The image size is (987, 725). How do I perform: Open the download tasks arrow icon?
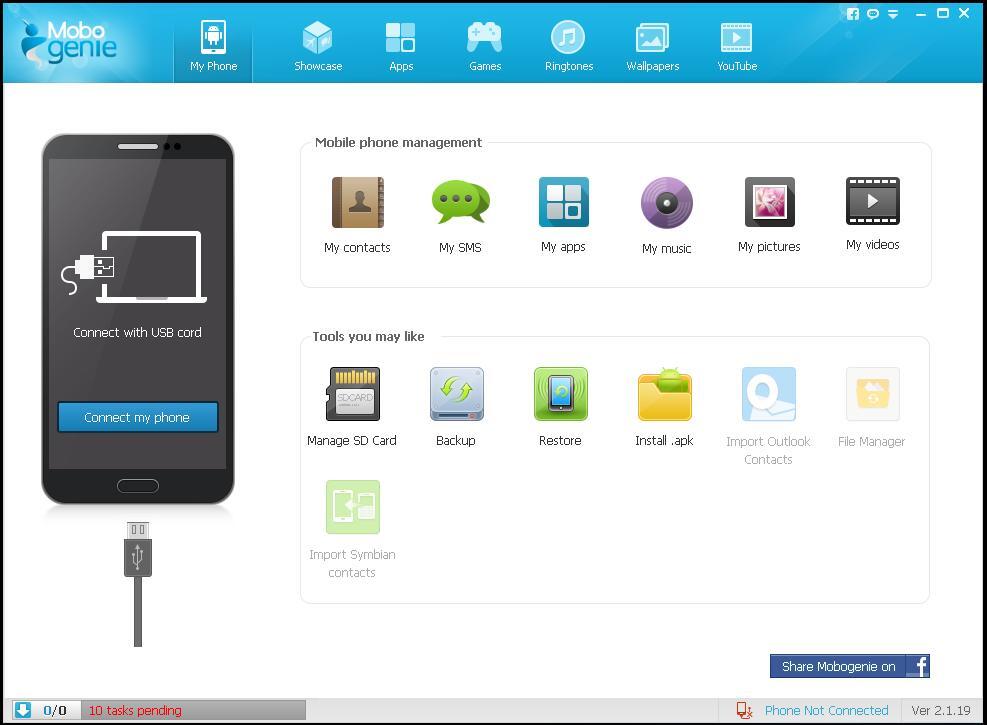tap(23, 710)
